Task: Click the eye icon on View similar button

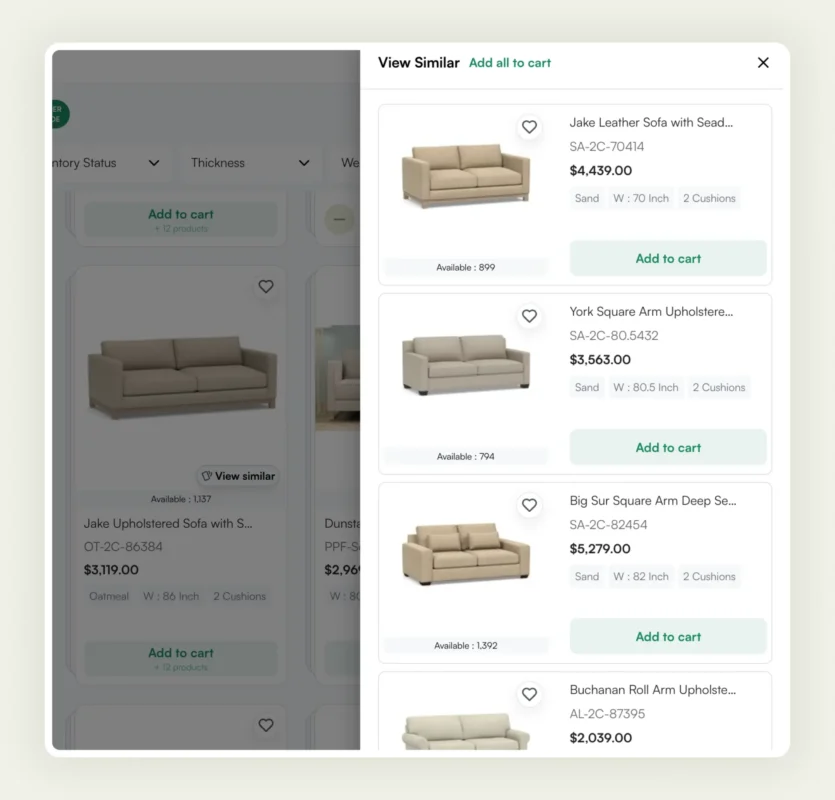Action: (x=207, y=476)
